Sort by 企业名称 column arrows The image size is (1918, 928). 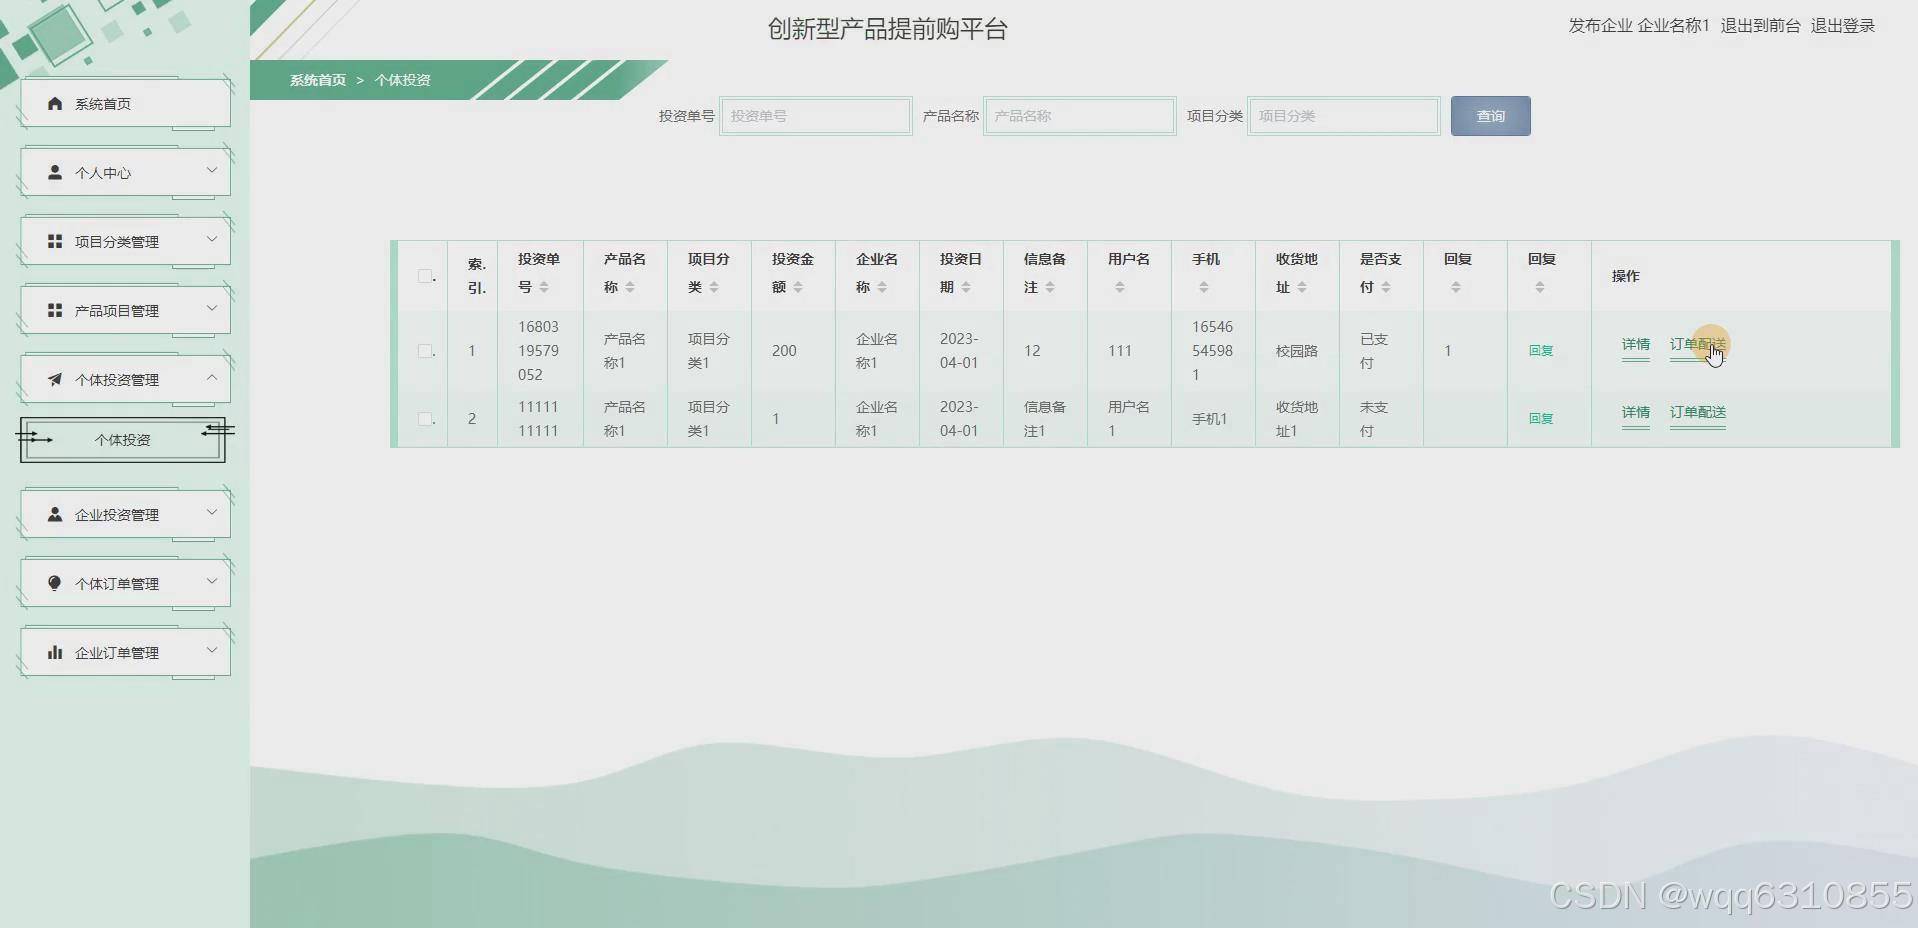pos(882,288)
